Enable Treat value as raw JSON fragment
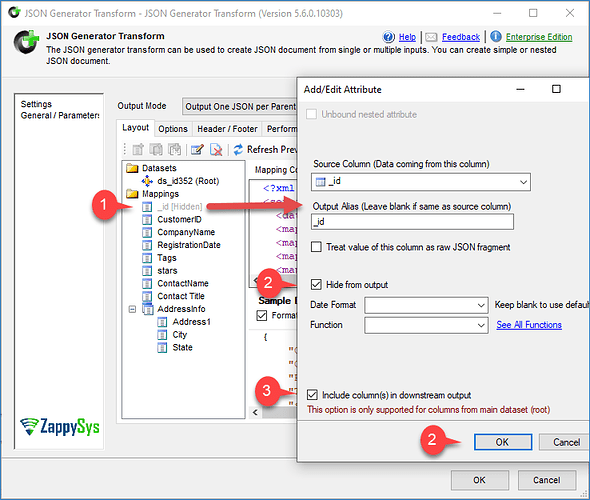Screen dimensions: 590x500 [316, 247]
